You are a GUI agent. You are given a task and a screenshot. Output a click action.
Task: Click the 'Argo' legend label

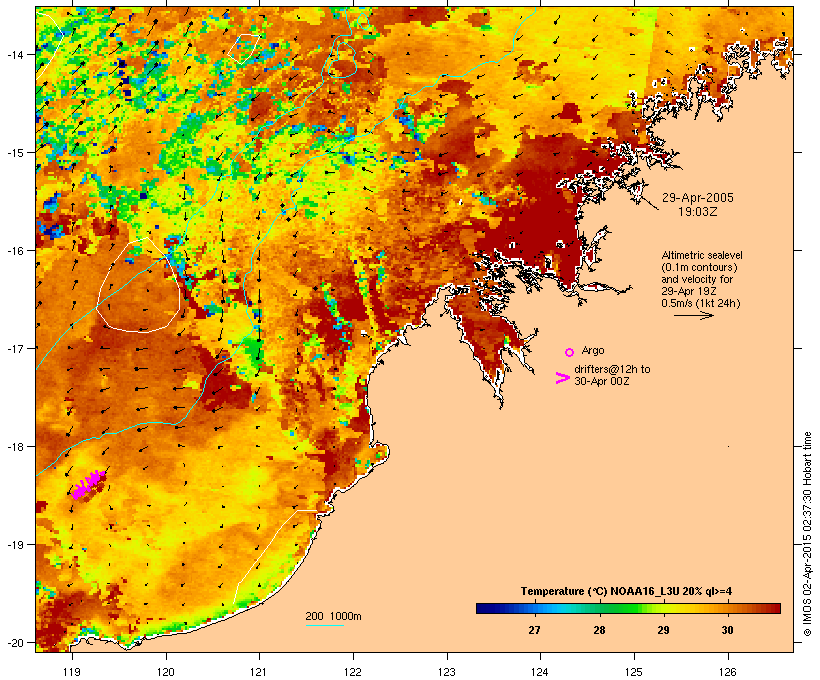[593, 350]
